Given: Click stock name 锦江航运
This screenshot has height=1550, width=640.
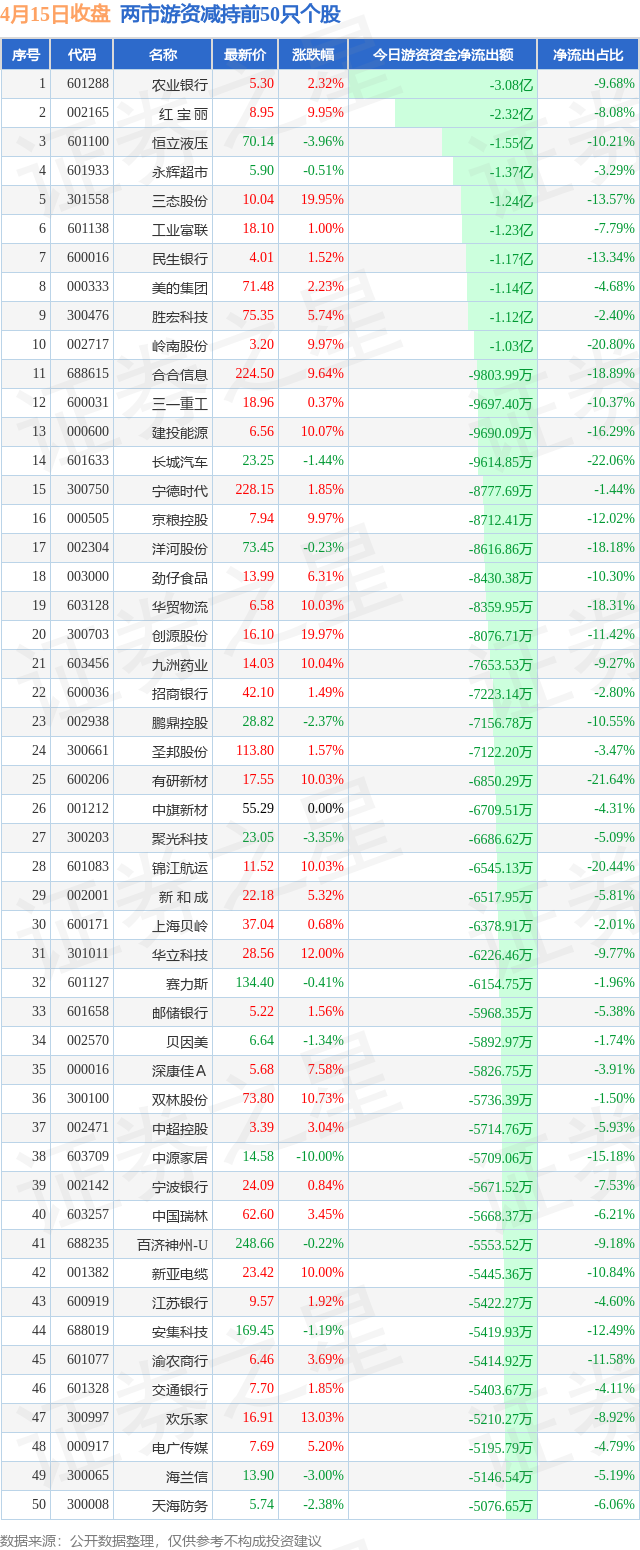Looking at the screenshot, I should coord(180,867).
